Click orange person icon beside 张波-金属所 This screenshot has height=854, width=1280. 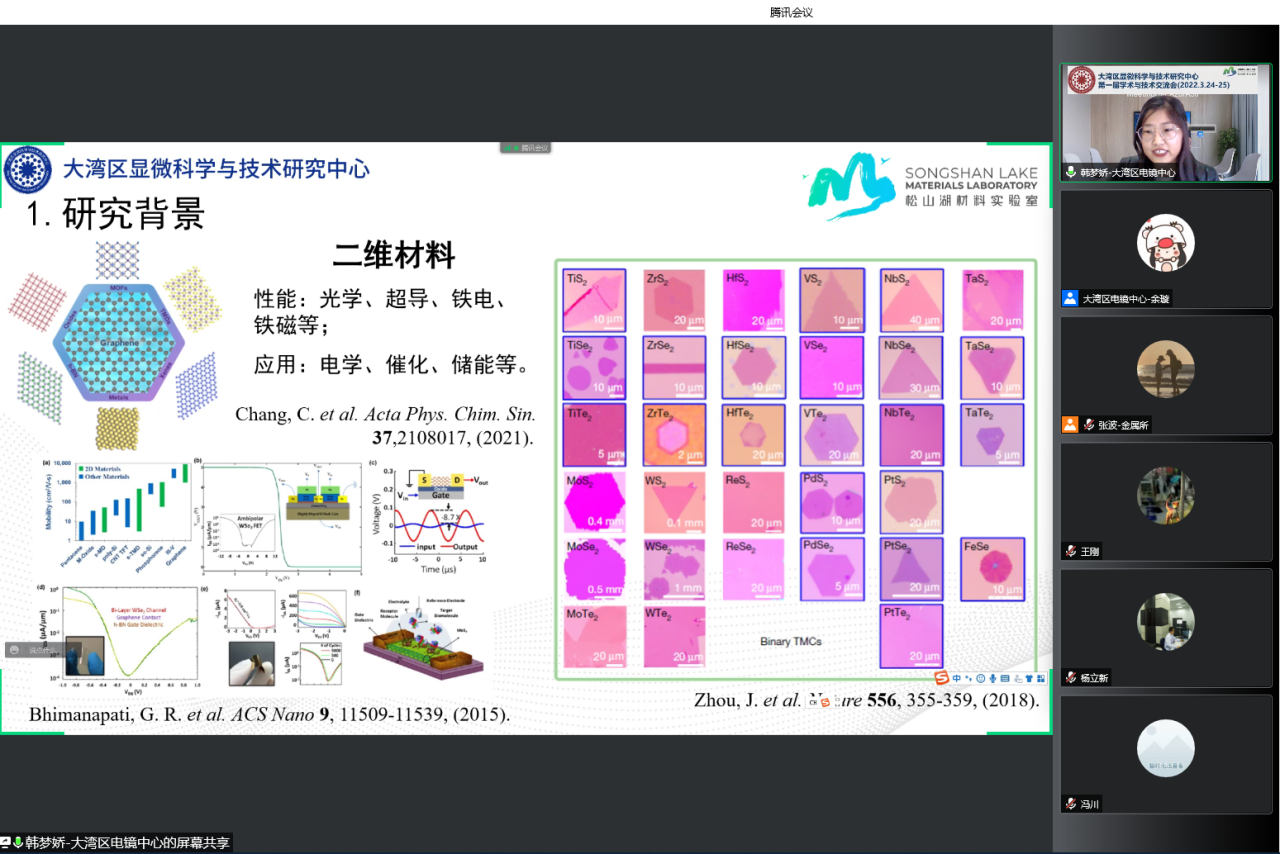(x=1070, y=425)
